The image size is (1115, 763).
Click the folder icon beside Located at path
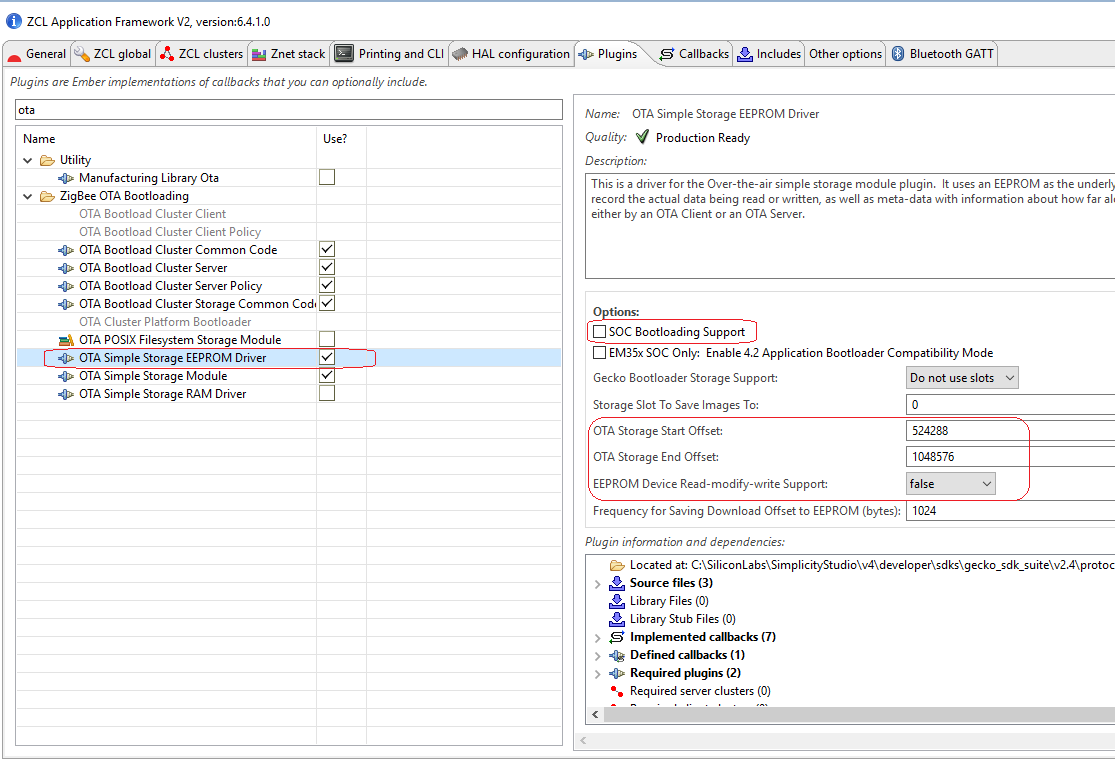click(x=617, y=565)
